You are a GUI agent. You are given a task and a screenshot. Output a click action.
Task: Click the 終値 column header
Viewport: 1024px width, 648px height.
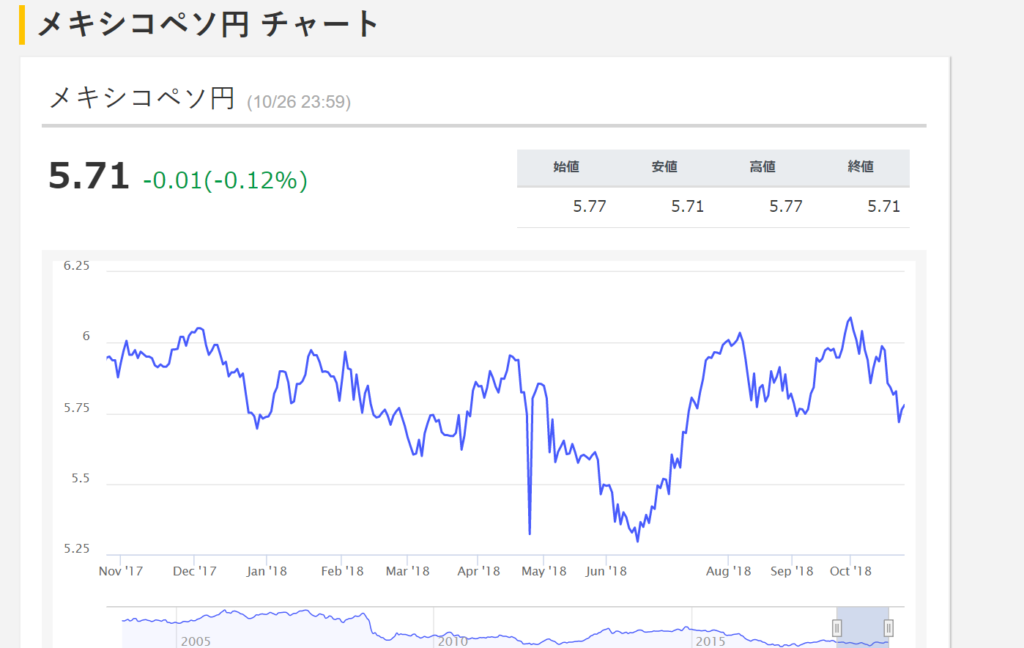(860, 167)
